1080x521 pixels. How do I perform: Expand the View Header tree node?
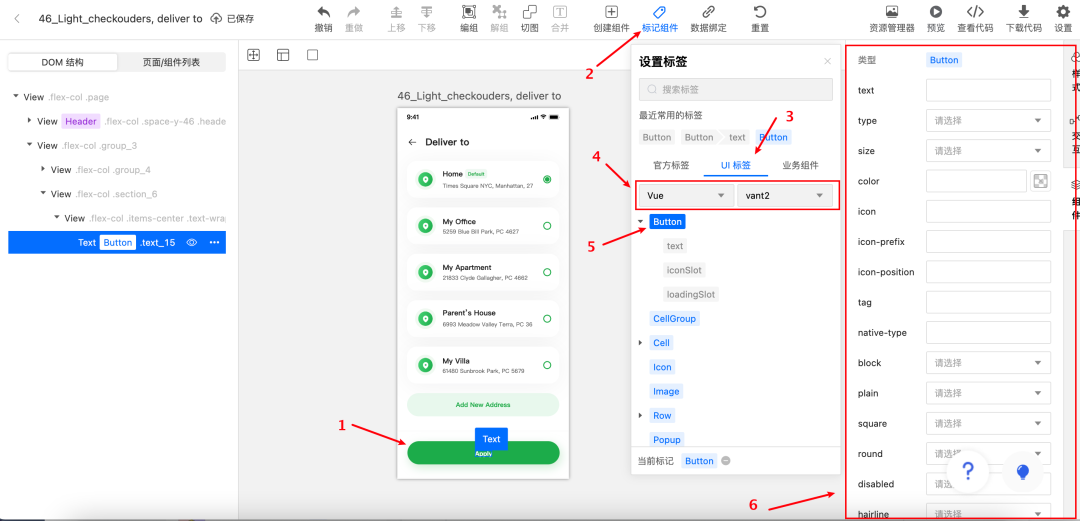pos(30,121)
